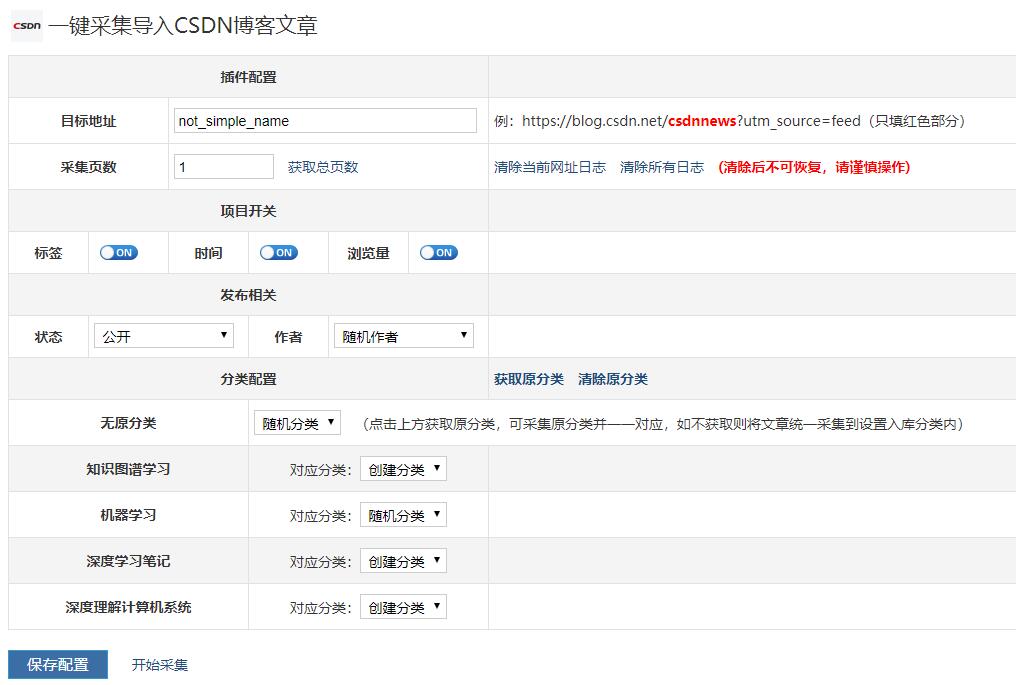Open the 深度理解计算机系统 对应分类 dropdown

(x=404, y=607)
